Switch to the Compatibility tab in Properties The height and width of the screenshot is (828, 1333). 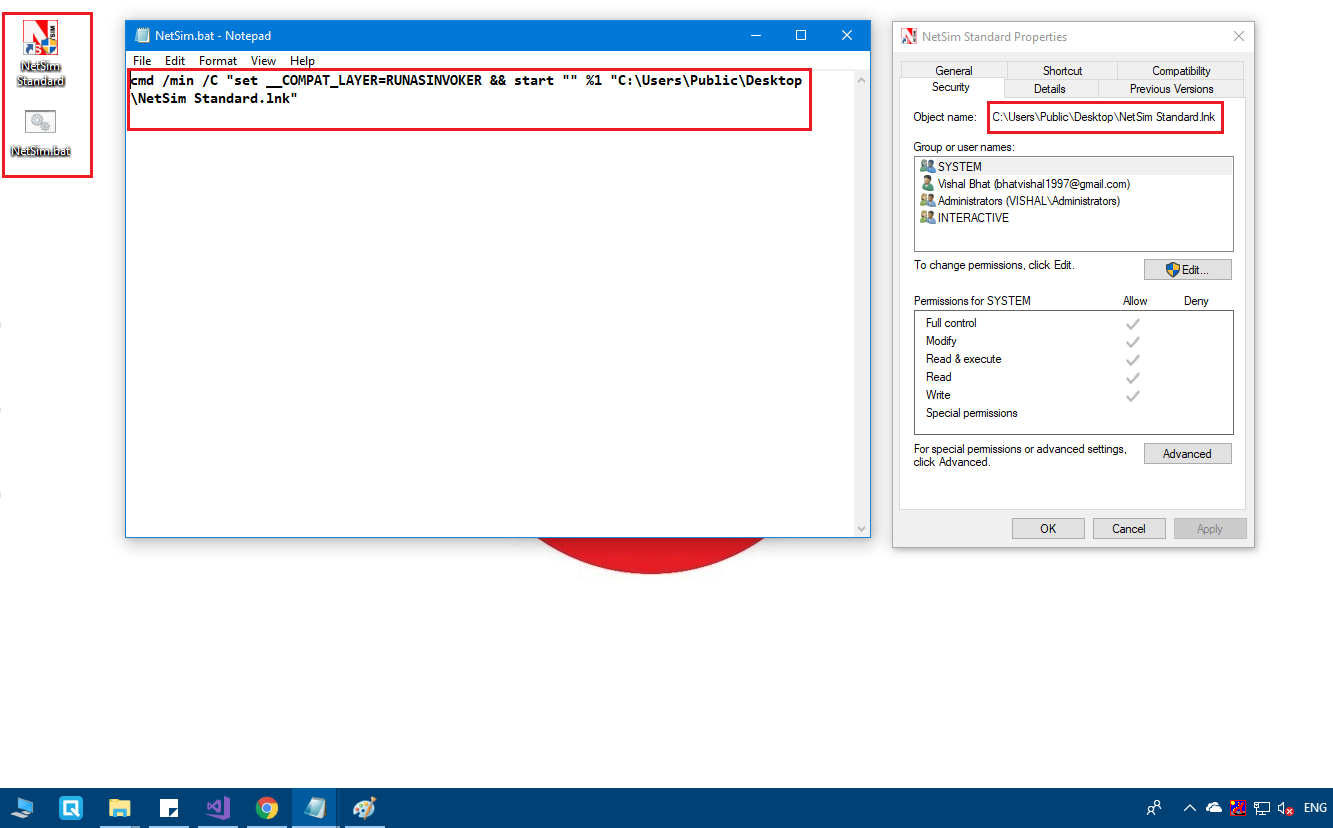(x=1181, y=71)
